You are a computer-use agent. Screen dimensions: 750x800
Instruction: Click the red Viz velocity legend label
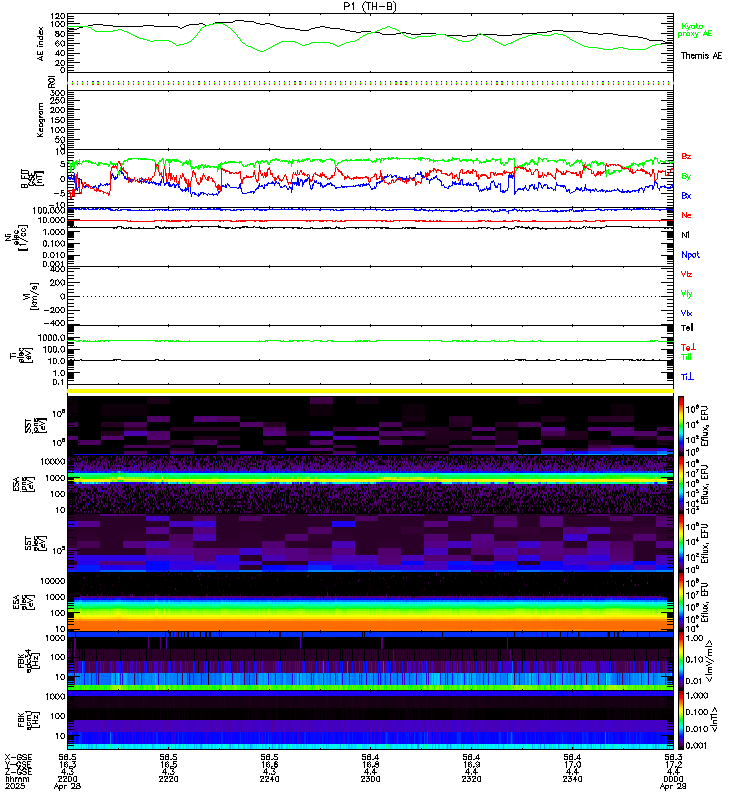686,274
